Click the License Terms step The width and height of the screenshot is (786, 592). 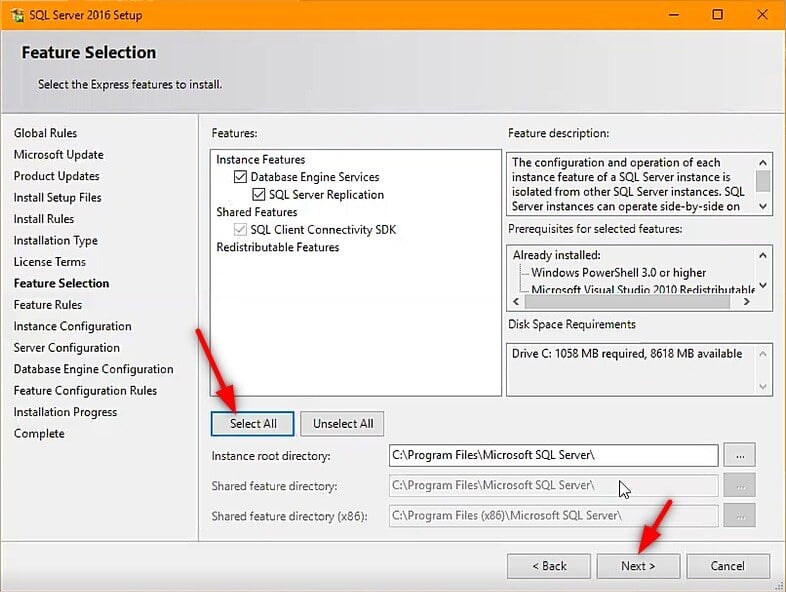[x=50, y=262]
